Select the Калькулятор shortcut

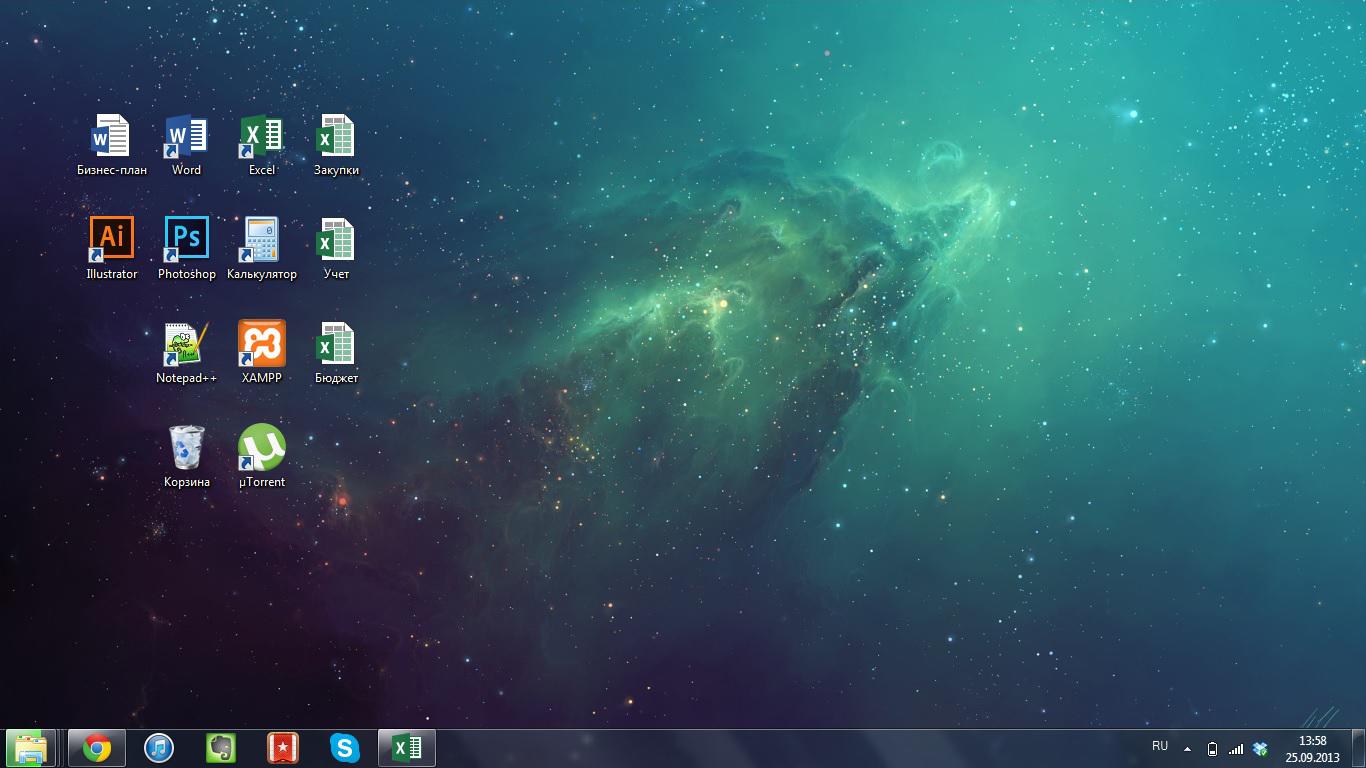coord(261,249)
